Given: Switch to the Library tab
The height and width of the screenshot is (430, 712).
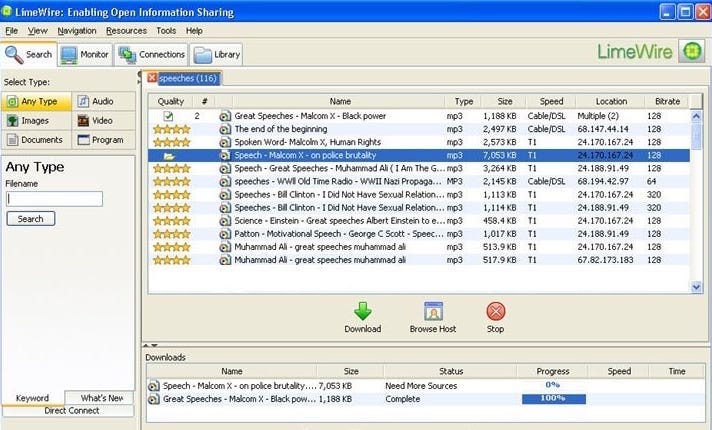Looking at the screenshot, I should [x=217, y=55].
